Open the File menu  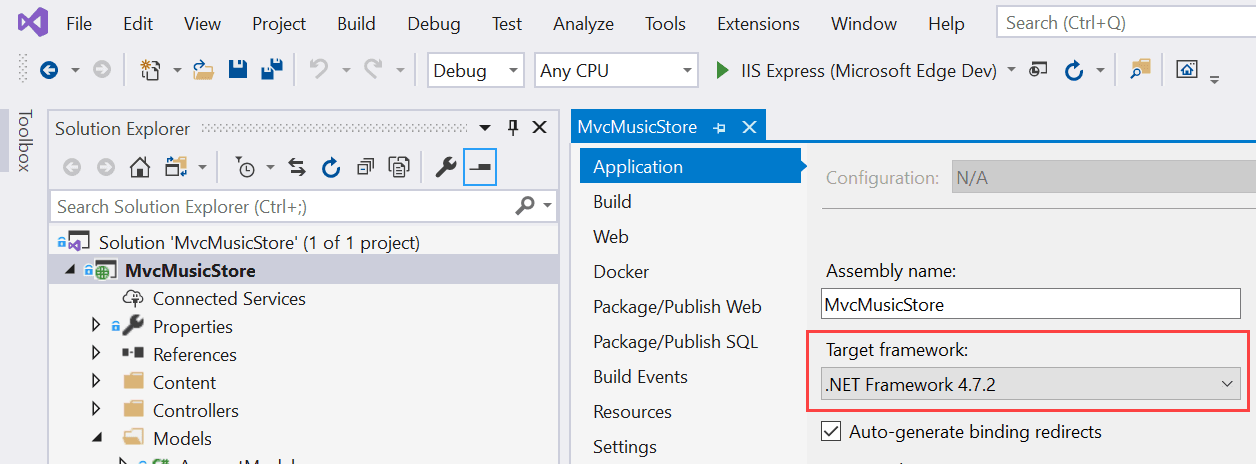pos(79,23)
